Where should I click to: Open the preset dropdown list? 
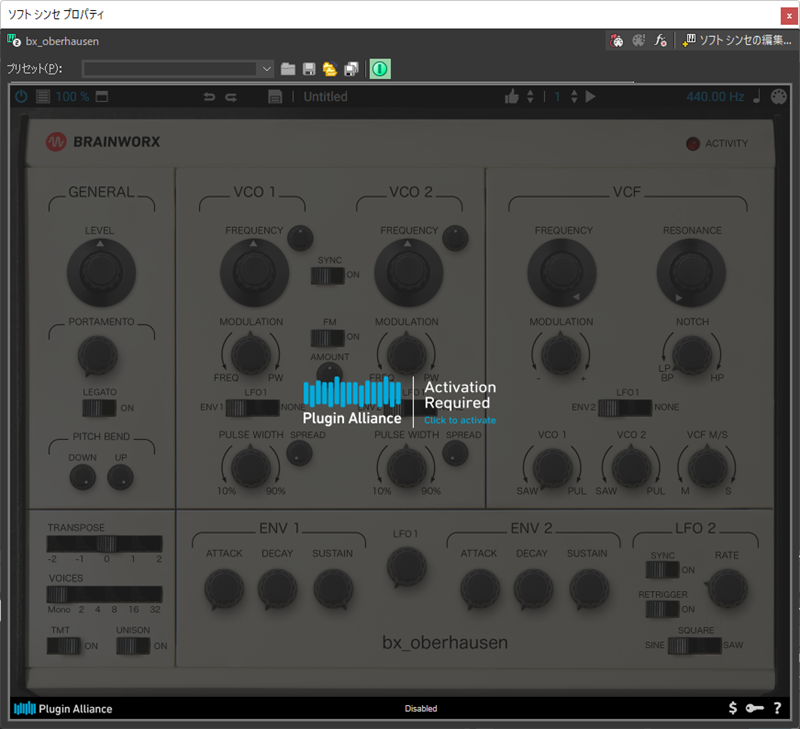[x=266, y=69]
